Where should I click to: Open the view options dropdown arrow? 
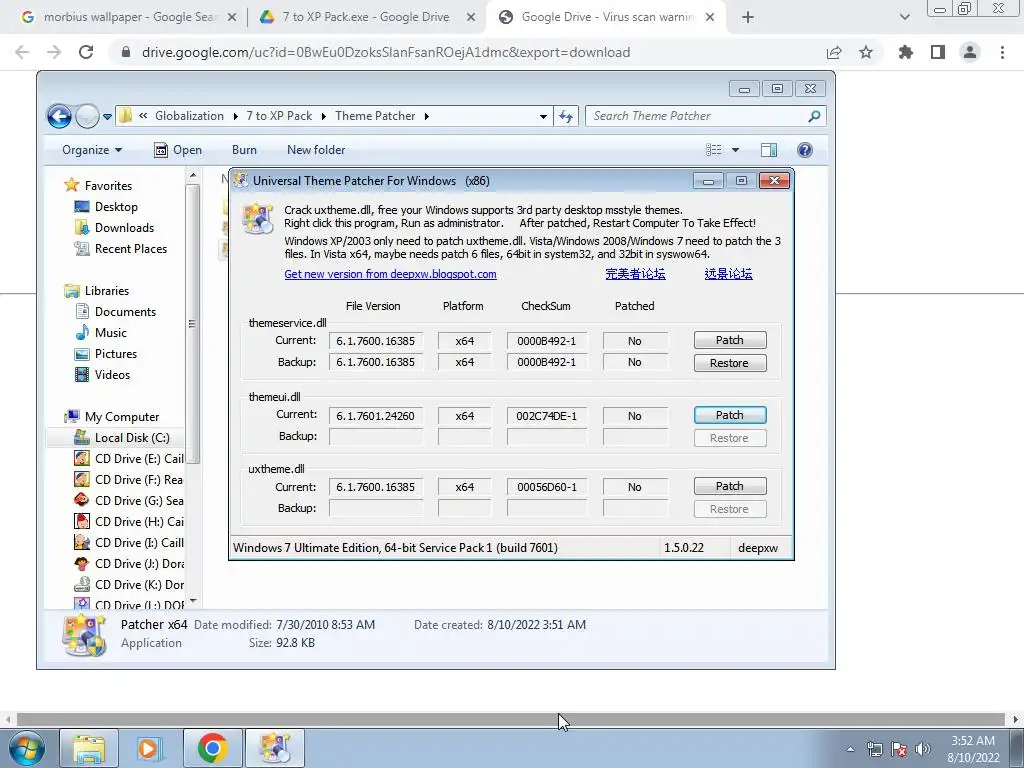point(735,150)
